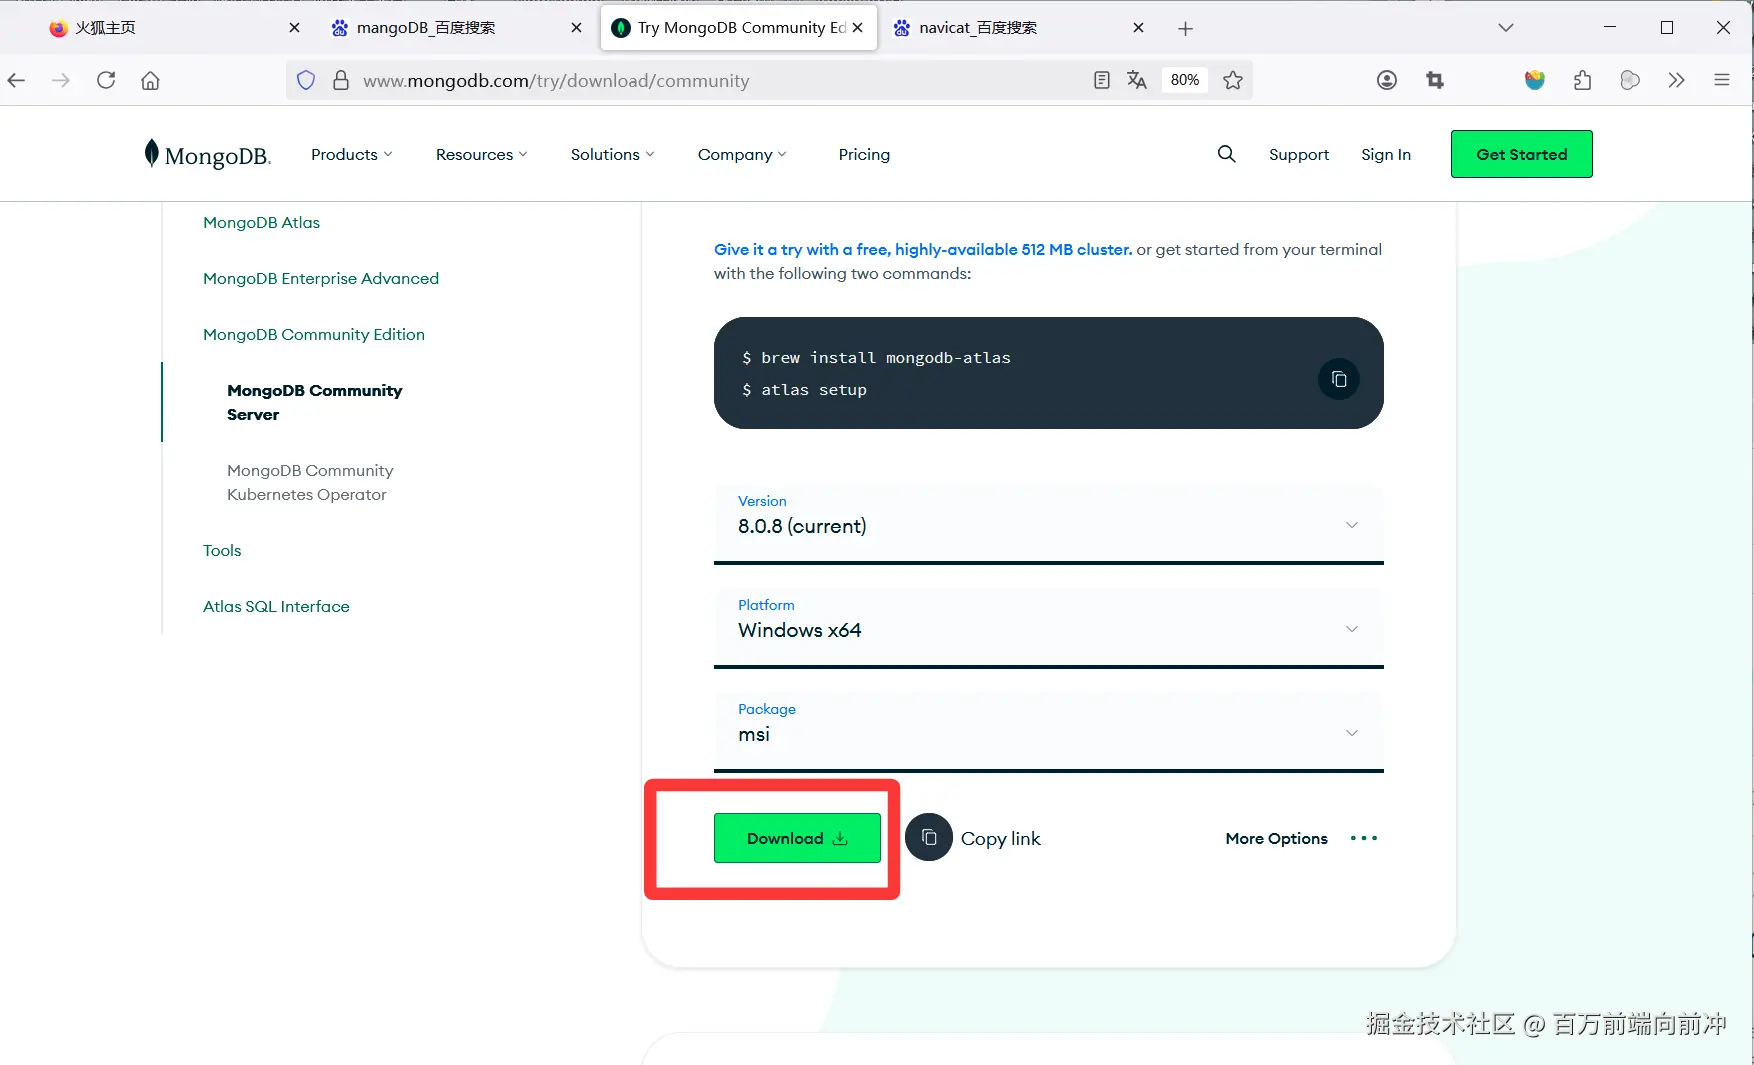Open Tools in the sidebar
The height and width of the screenshot is (1065, 1754).
coord(222,550)
